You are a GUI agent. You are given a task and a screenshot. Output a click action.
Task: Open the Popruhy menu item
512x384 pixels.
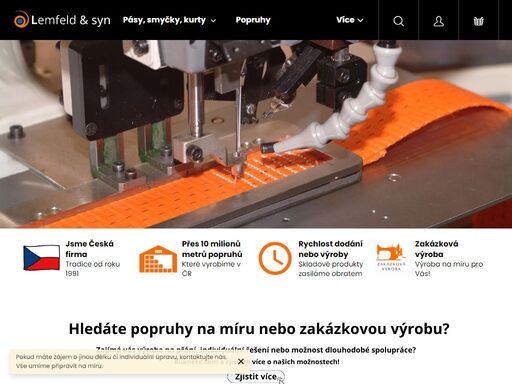click(x=253, y=20)
